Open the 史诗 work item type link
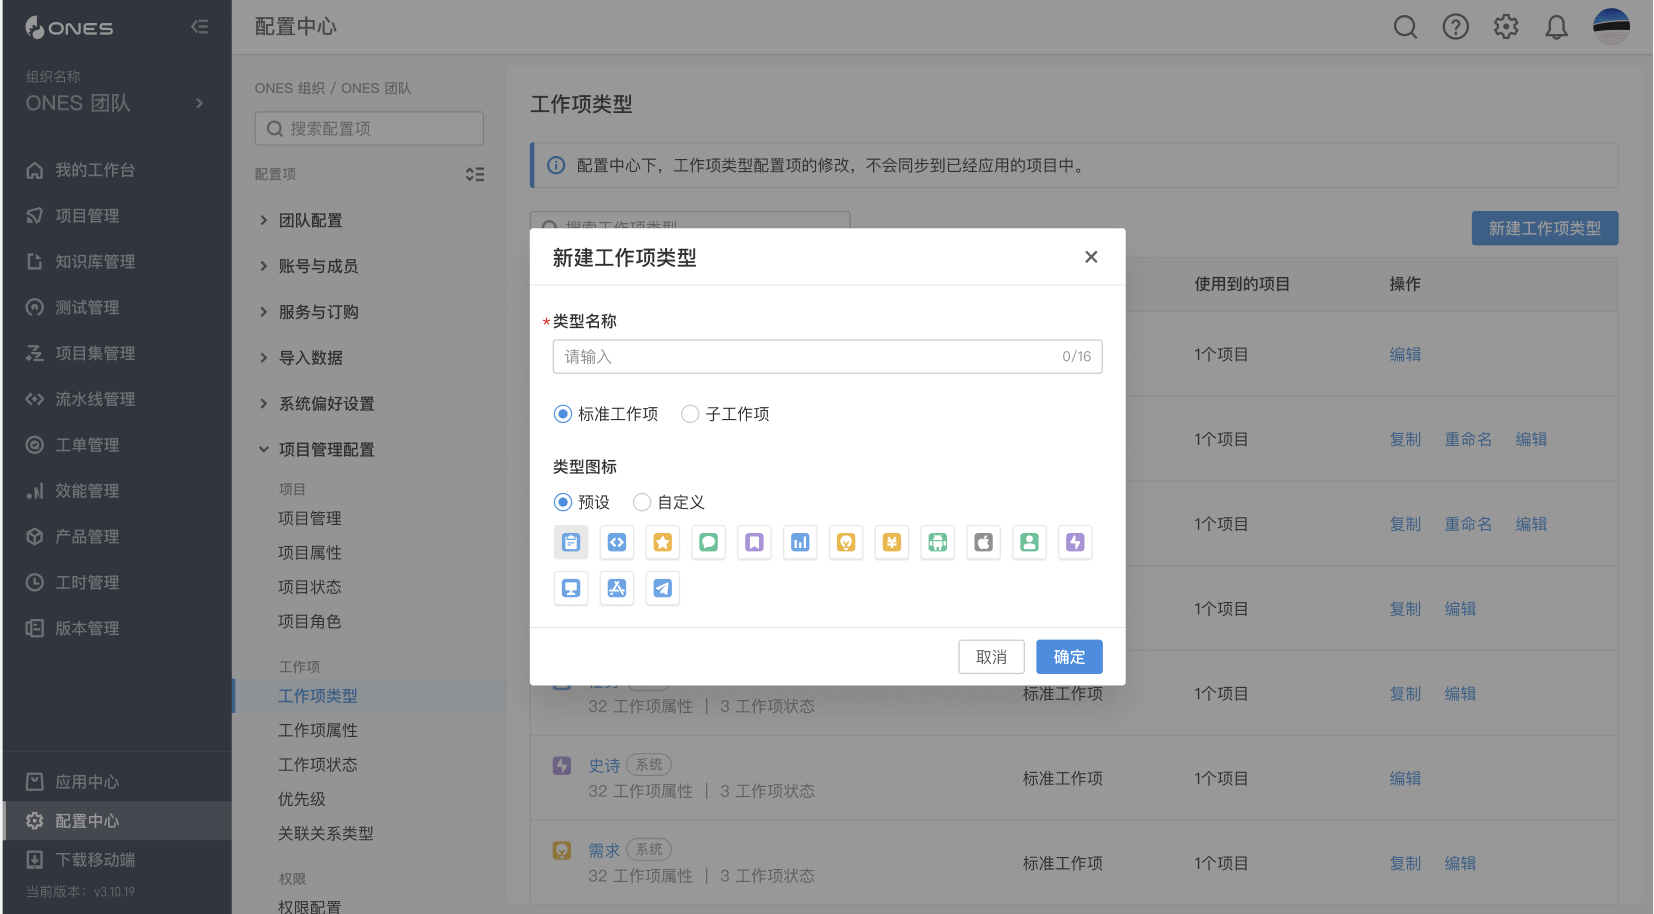1654x914 pixels. click(x=604, y=765)
